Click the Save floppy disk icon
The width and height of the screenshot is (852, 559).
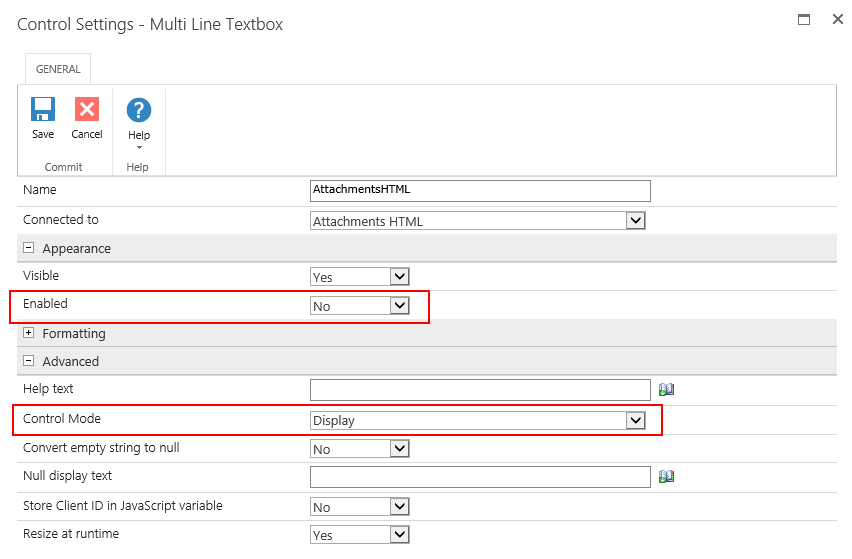click(43, 109)
